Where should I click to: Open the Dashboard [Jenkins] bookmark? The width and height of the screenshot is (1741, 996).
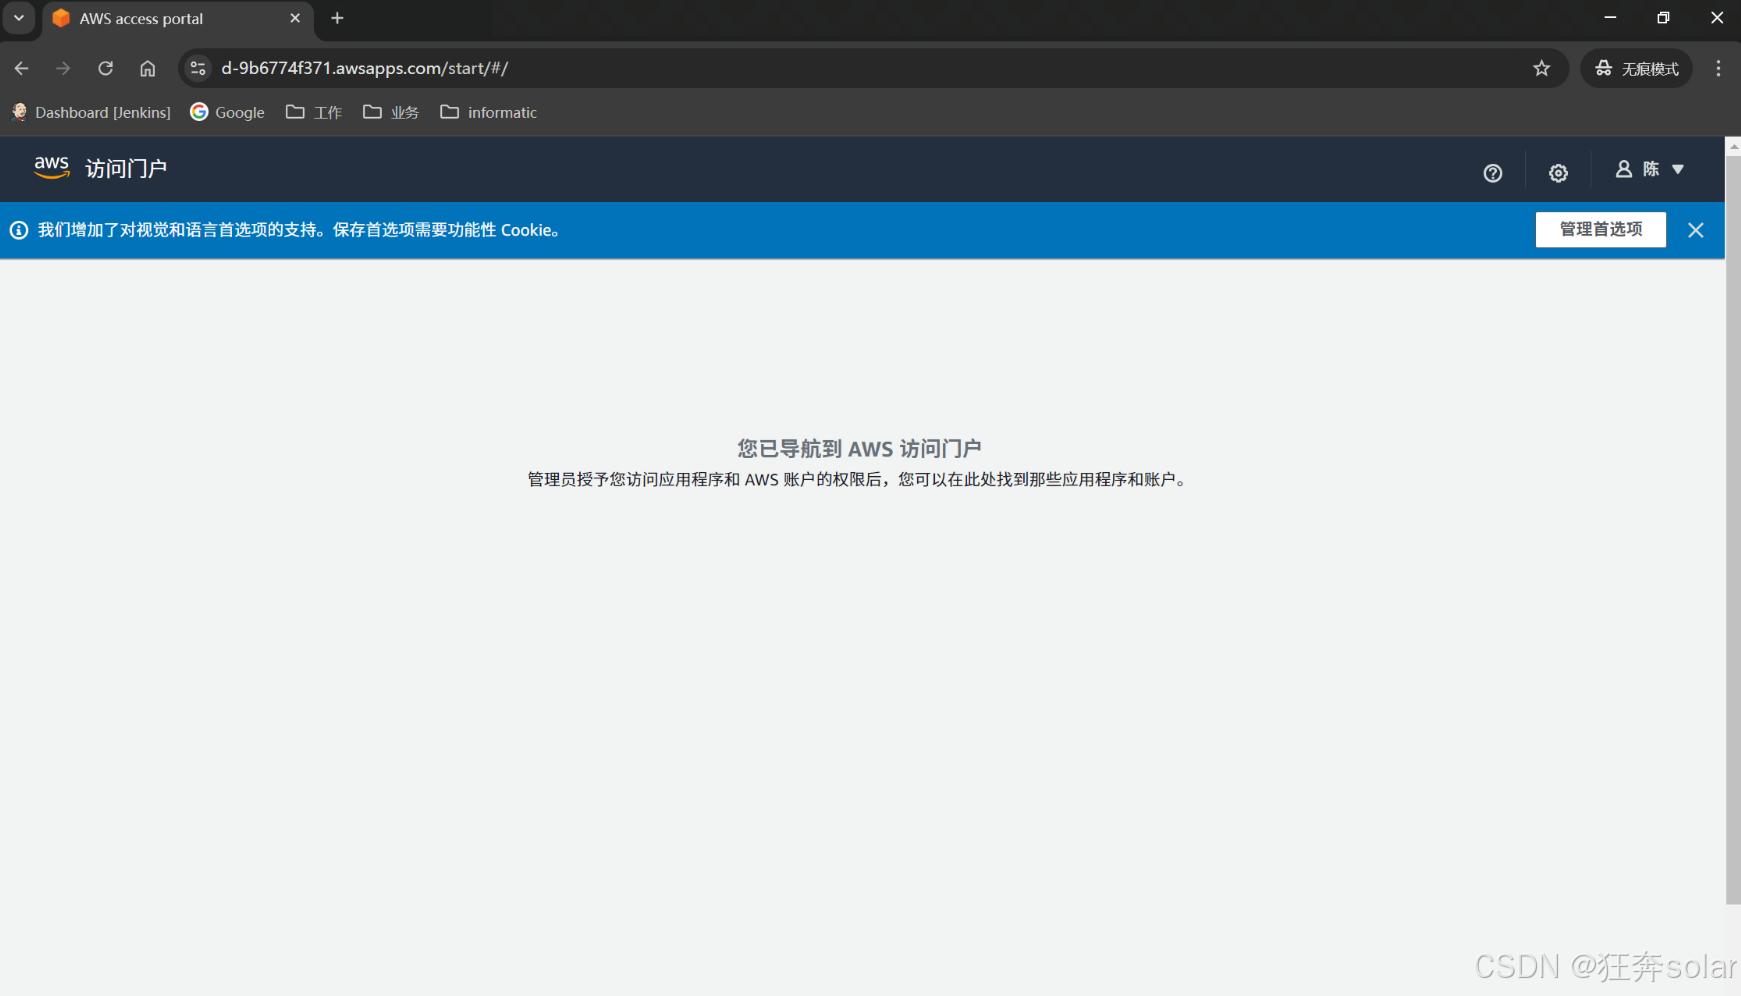91,112
